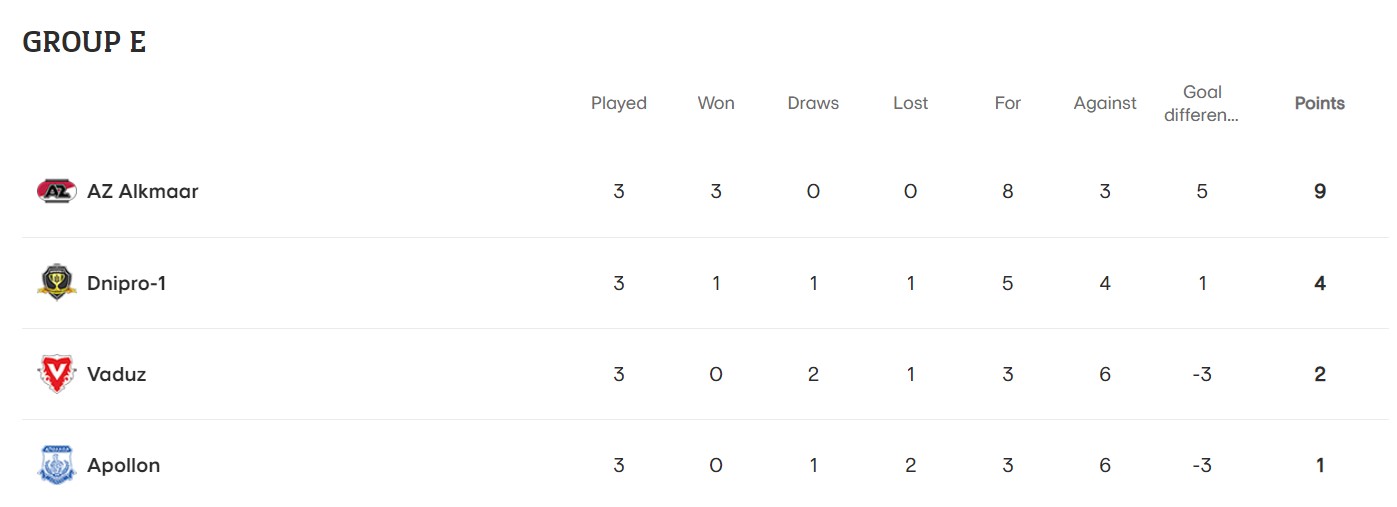
Task: Open the Dnipro-1 team link
Action: click(x=127, y=283)
